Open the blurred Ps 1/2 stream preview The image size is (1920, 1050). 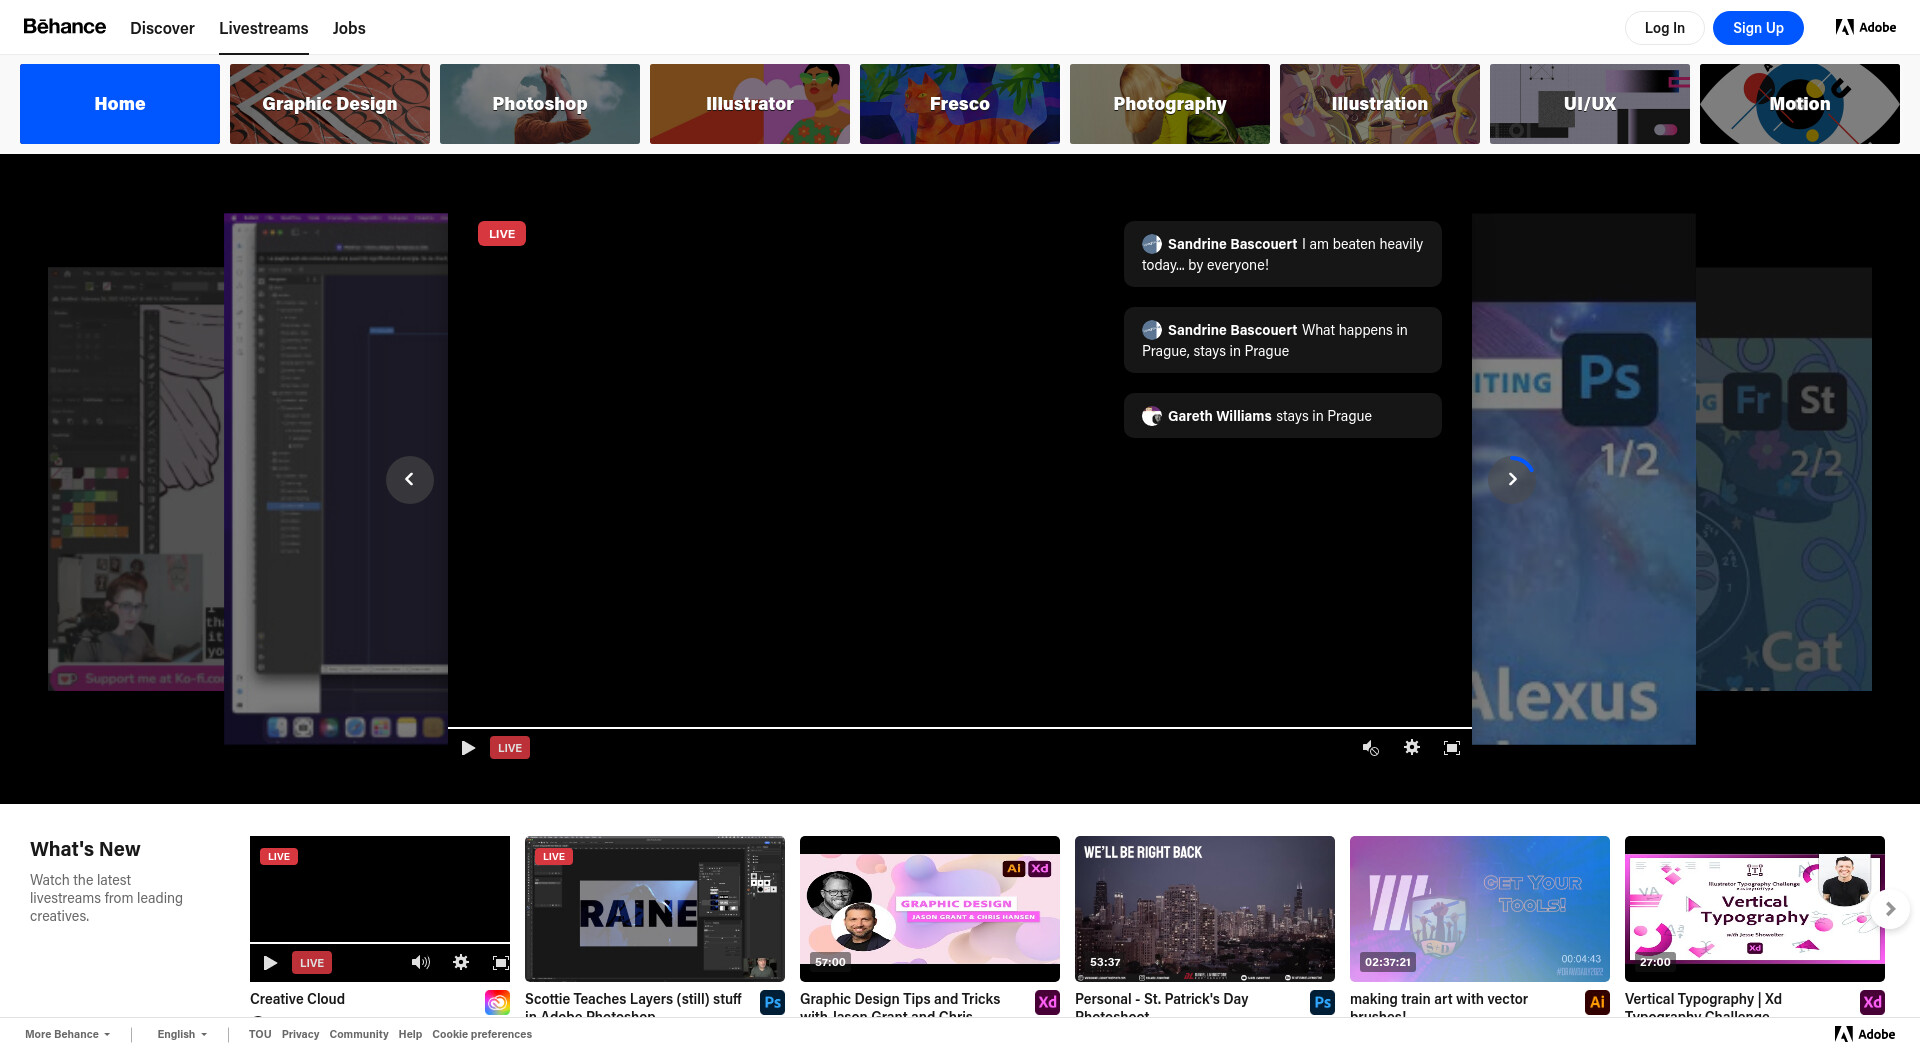pos(1584,480)
